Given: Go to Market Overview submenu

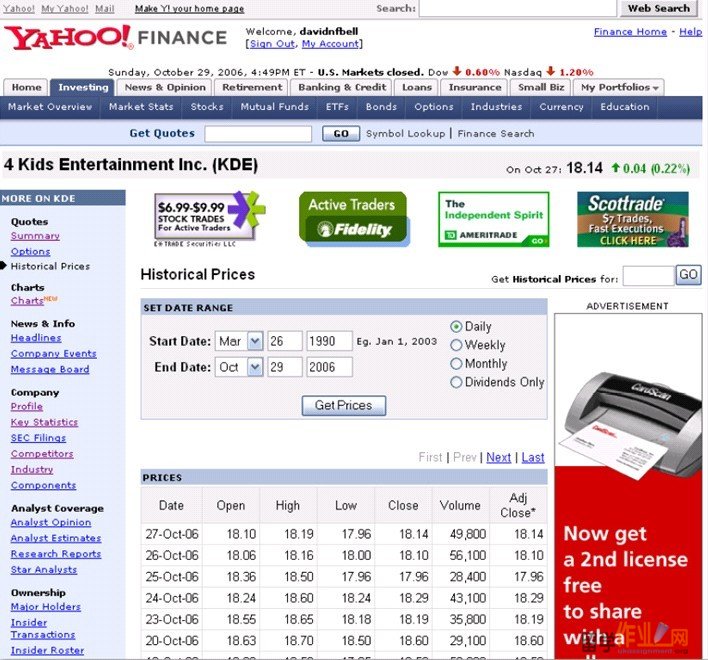Looking at the screenshot, I should tap(50, 107).
